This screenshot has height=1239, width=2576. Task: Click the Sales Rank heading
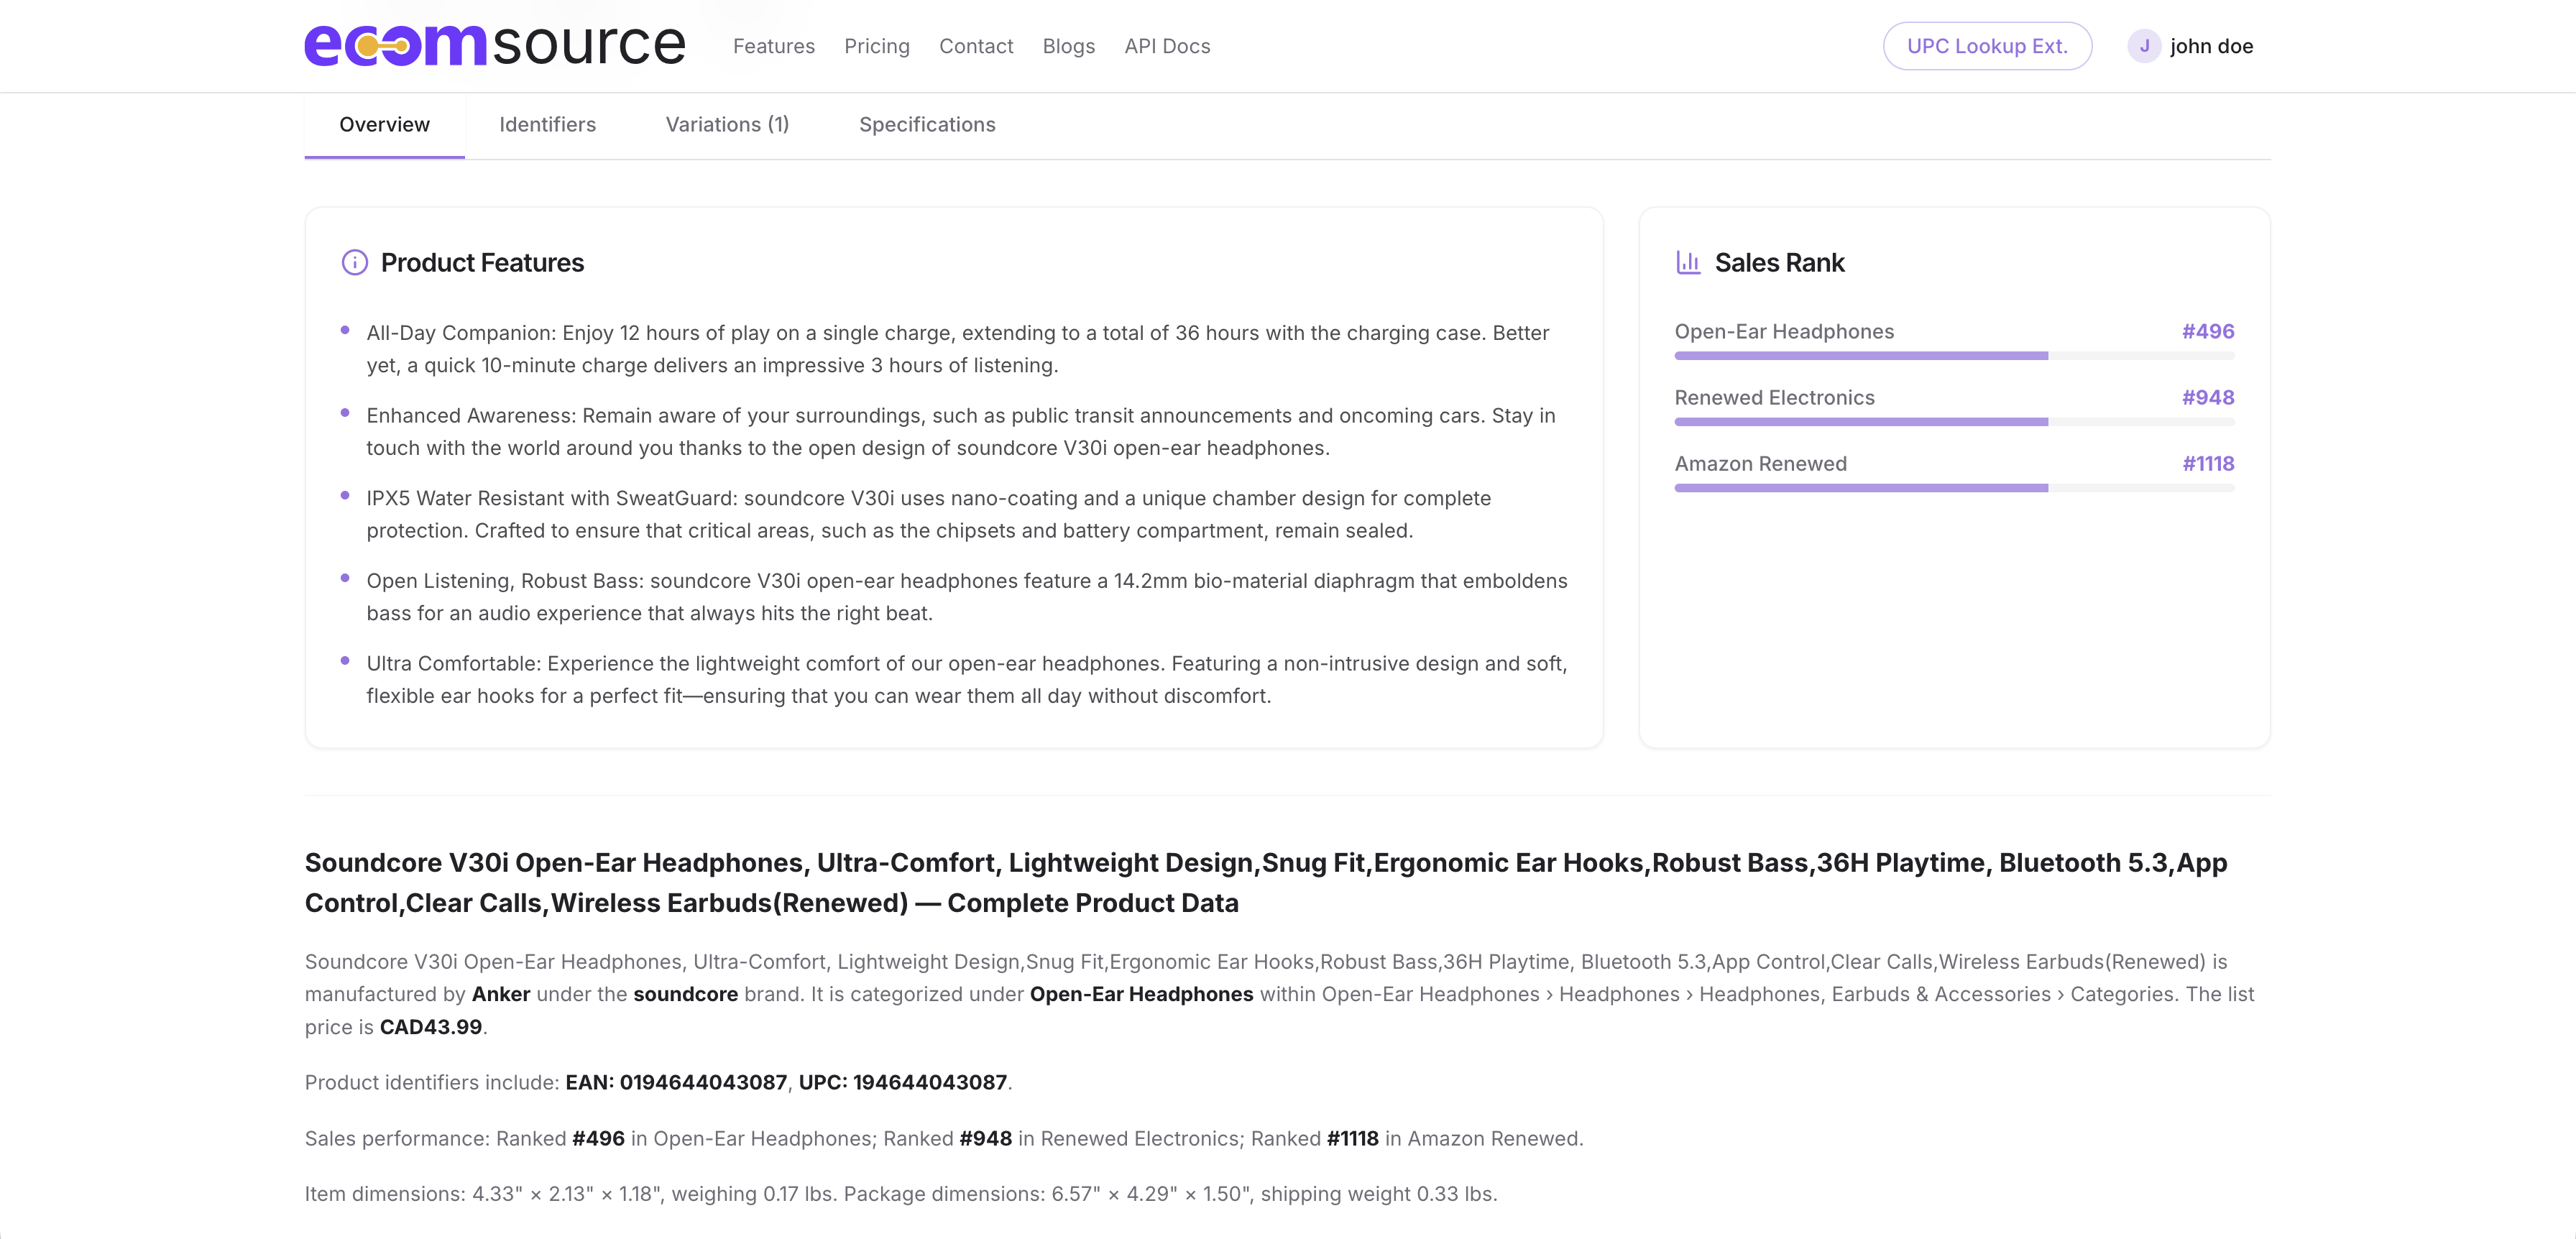pos(1779,262)
